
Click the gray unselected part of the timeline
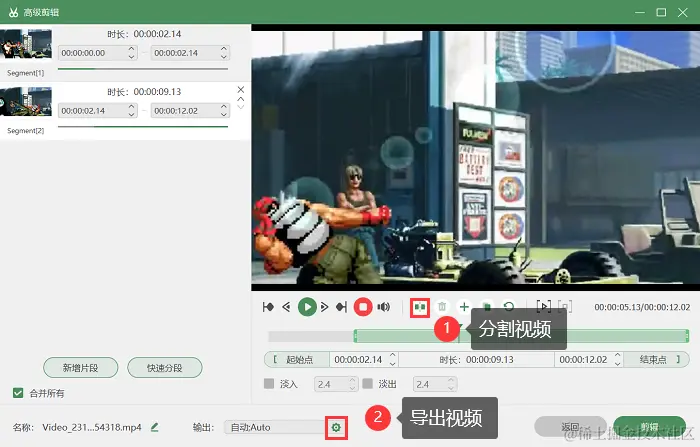tap(311, 336)
